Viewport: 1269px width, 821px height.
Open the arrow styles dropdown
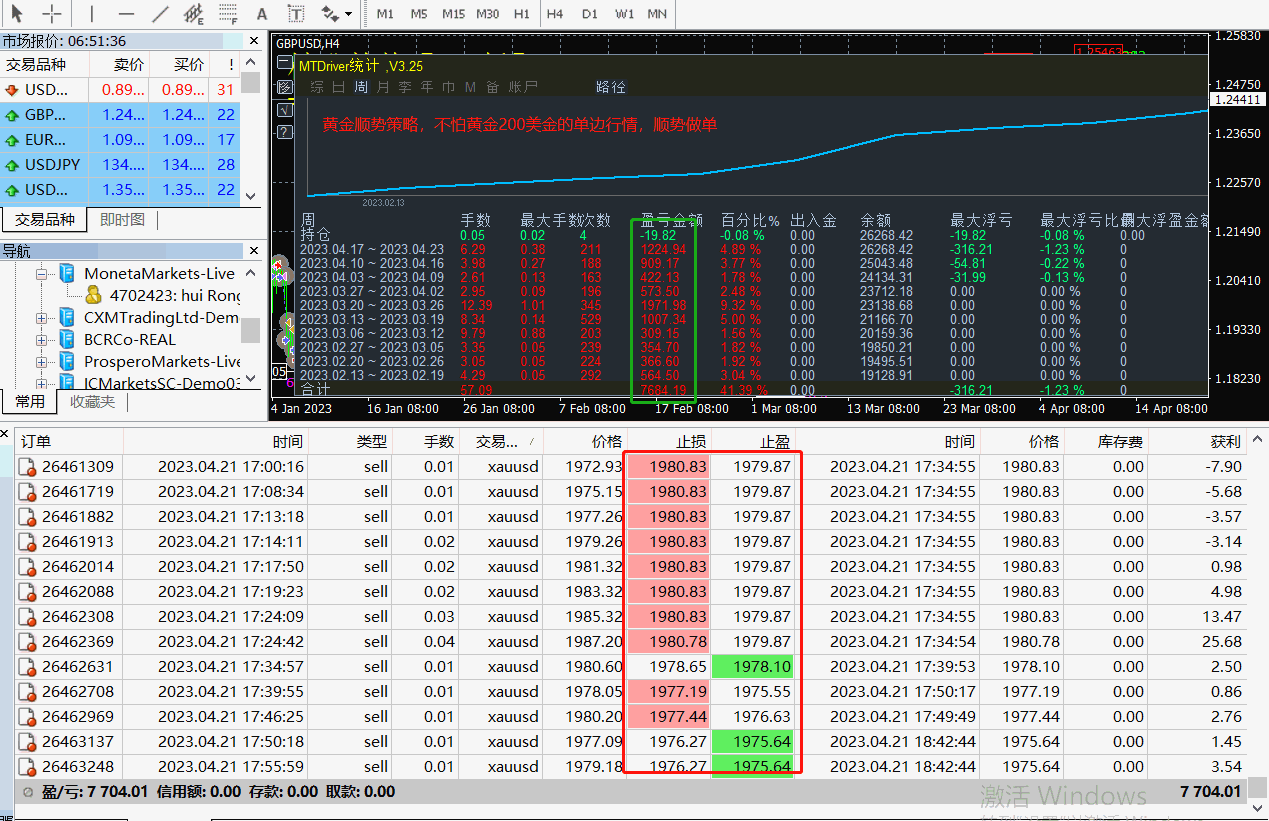pos(347,14)
